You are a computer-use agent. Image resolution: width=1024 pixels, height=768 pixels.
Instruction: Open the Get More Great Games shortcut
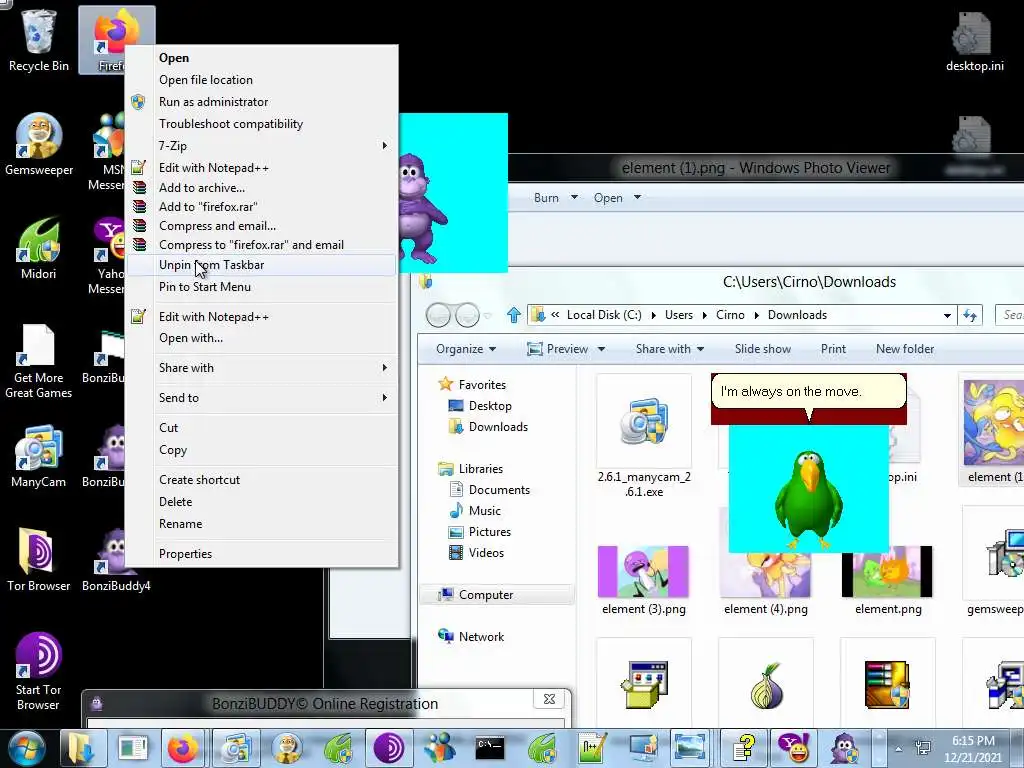click(39, 360)
